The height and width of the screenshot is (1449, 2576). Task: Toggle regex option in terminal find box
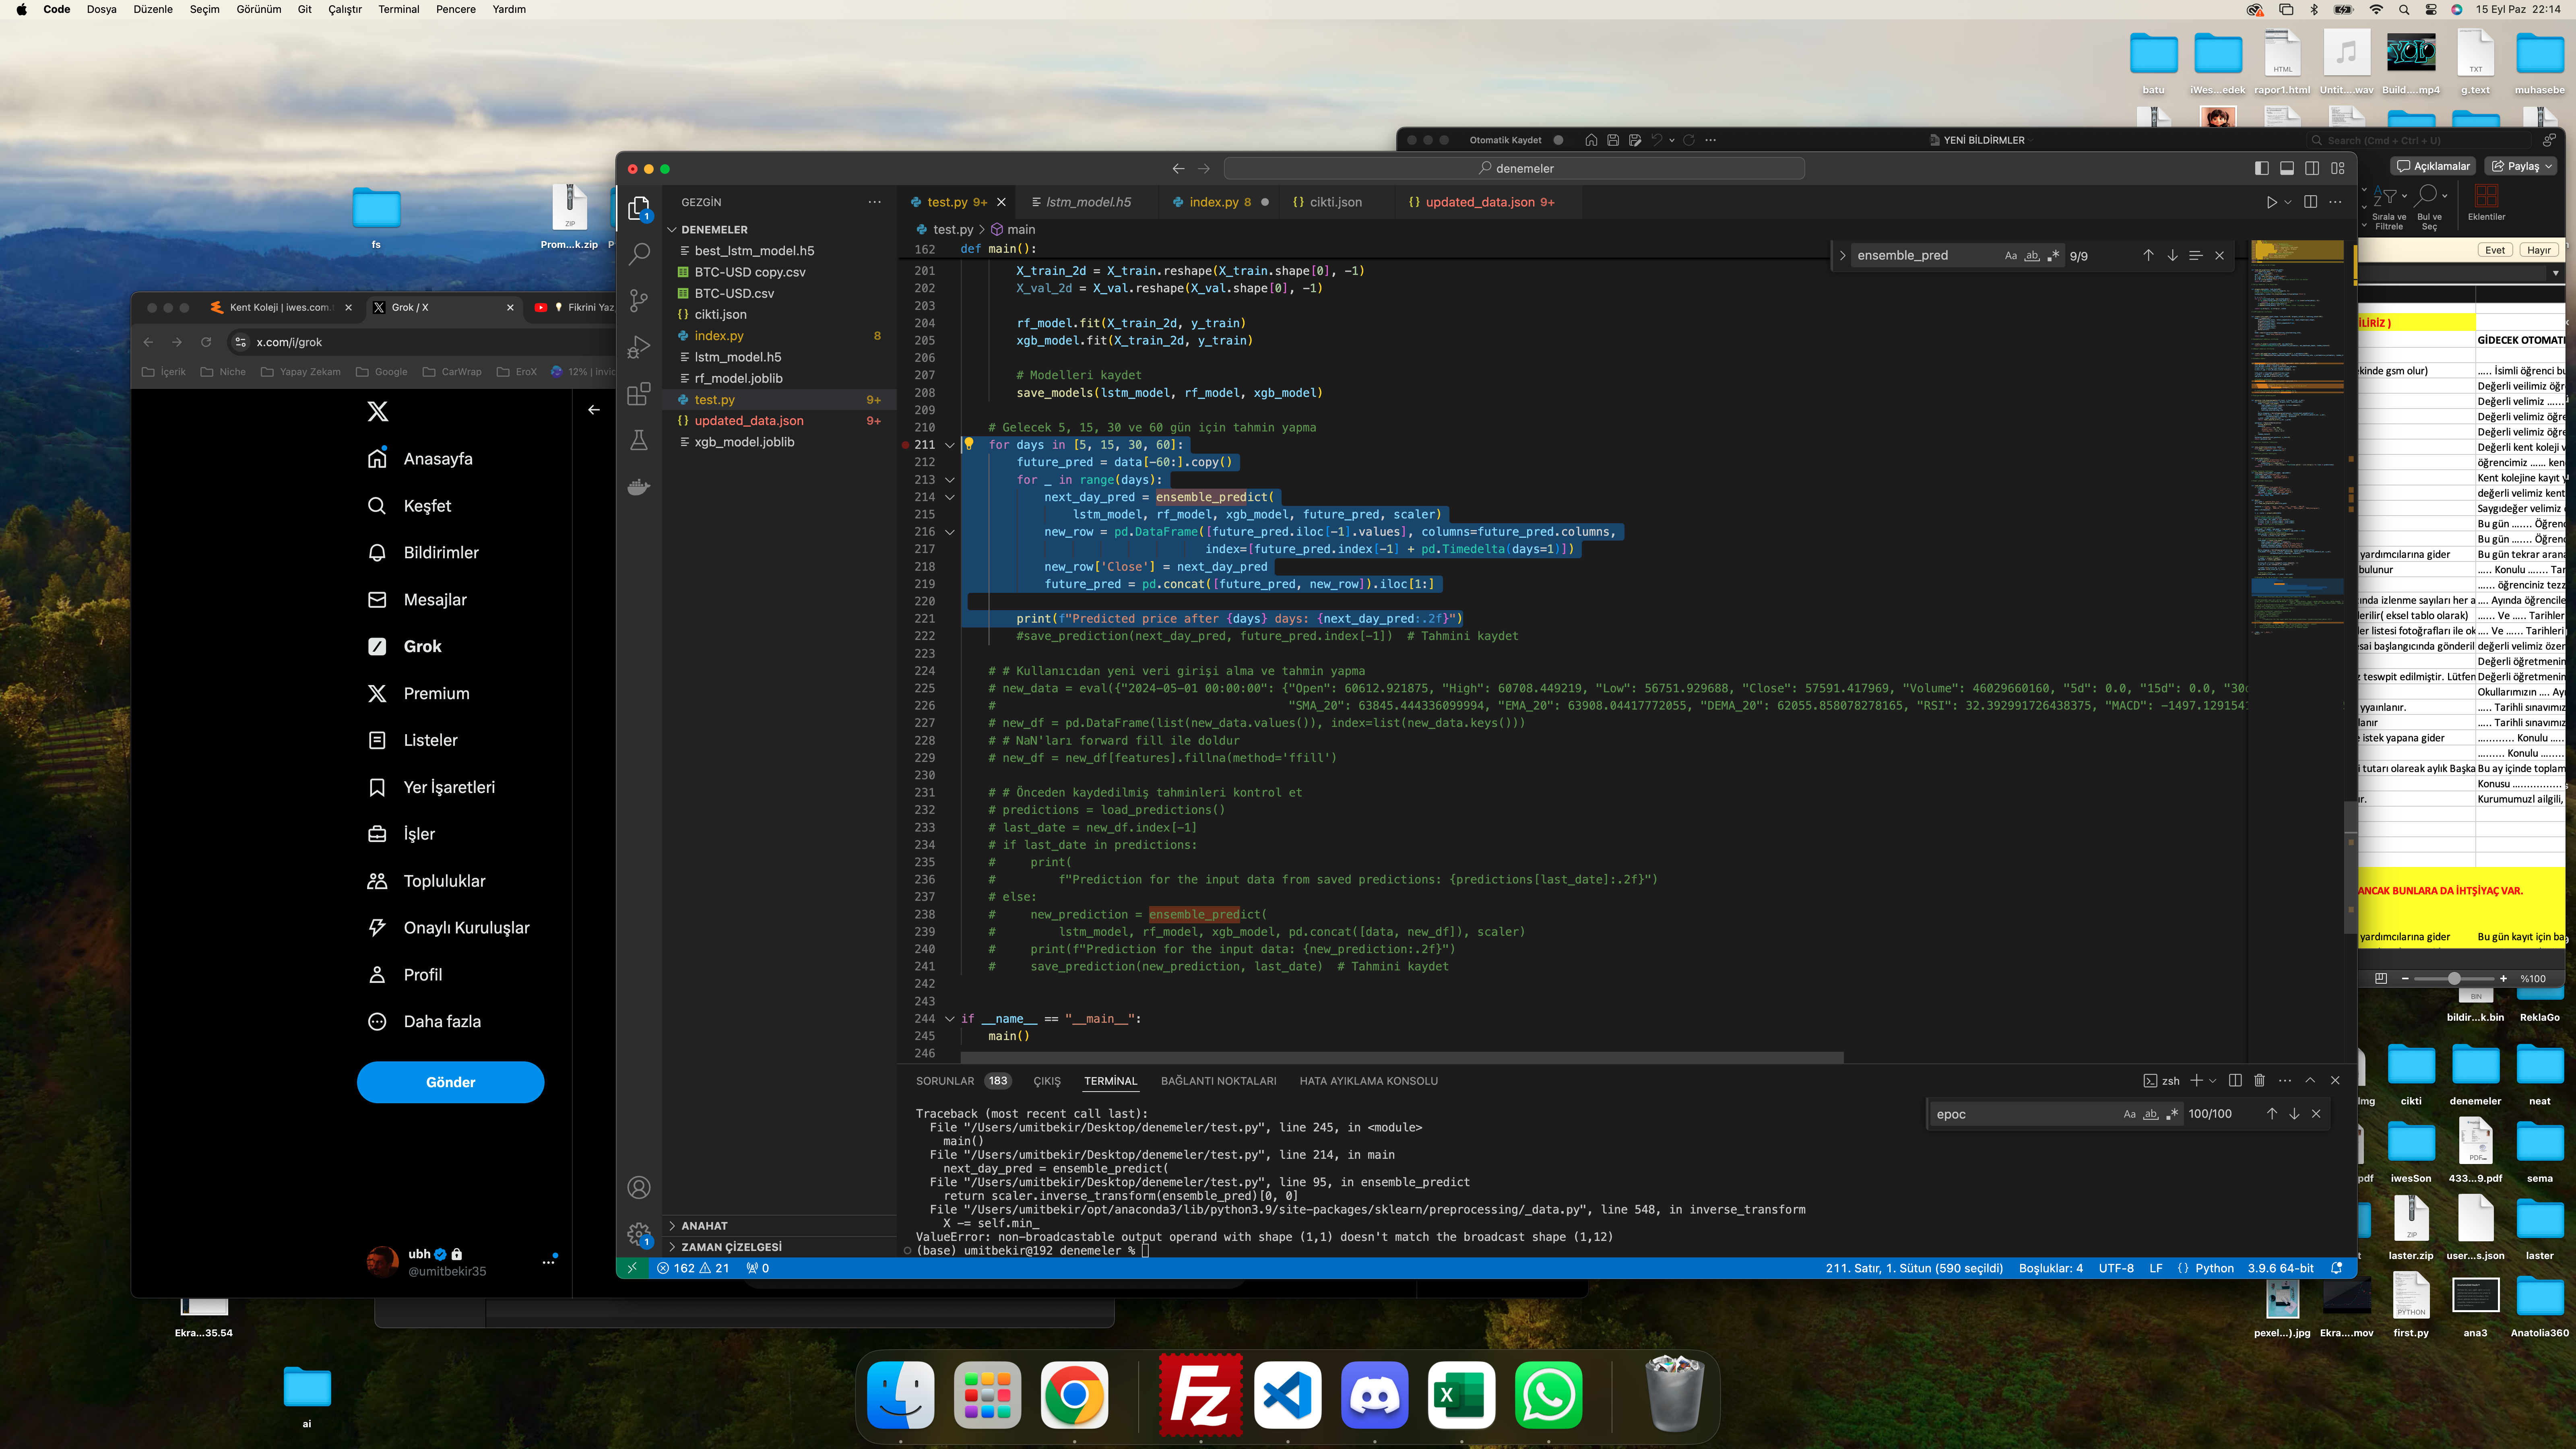(x=2171, y=1114)
